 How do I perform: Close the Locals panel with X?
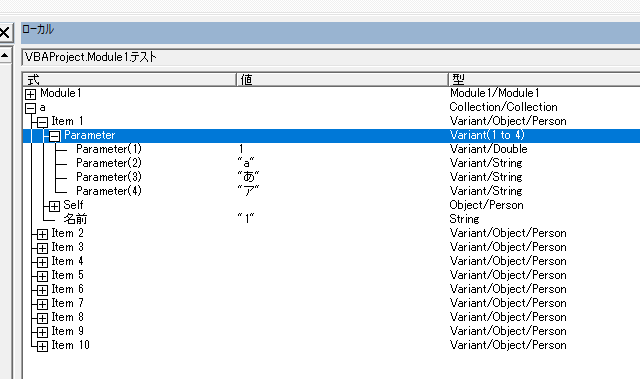(x=4, y=32)
